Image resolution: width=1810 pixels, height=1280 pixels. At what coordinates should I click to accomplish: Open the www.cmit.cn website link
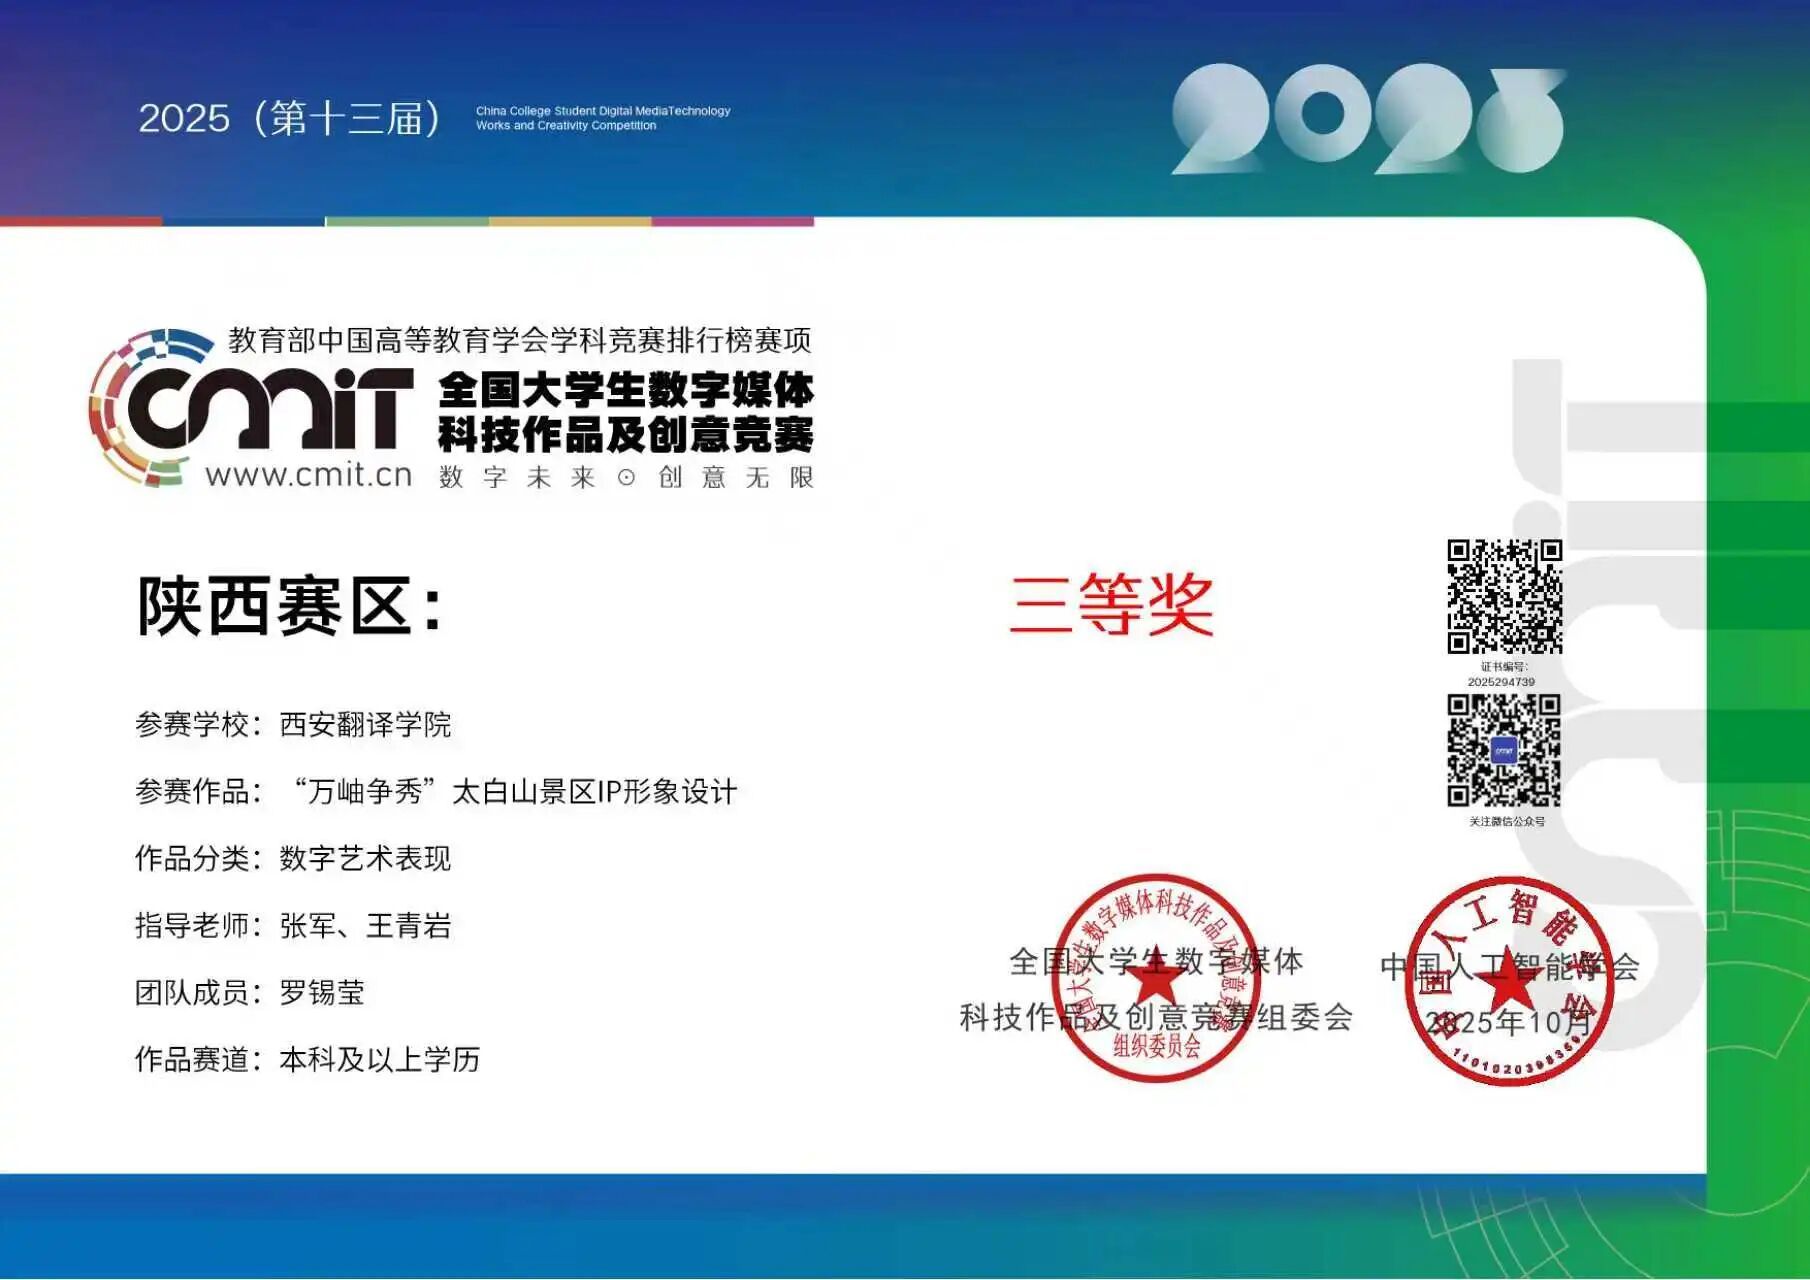point(308,474)
